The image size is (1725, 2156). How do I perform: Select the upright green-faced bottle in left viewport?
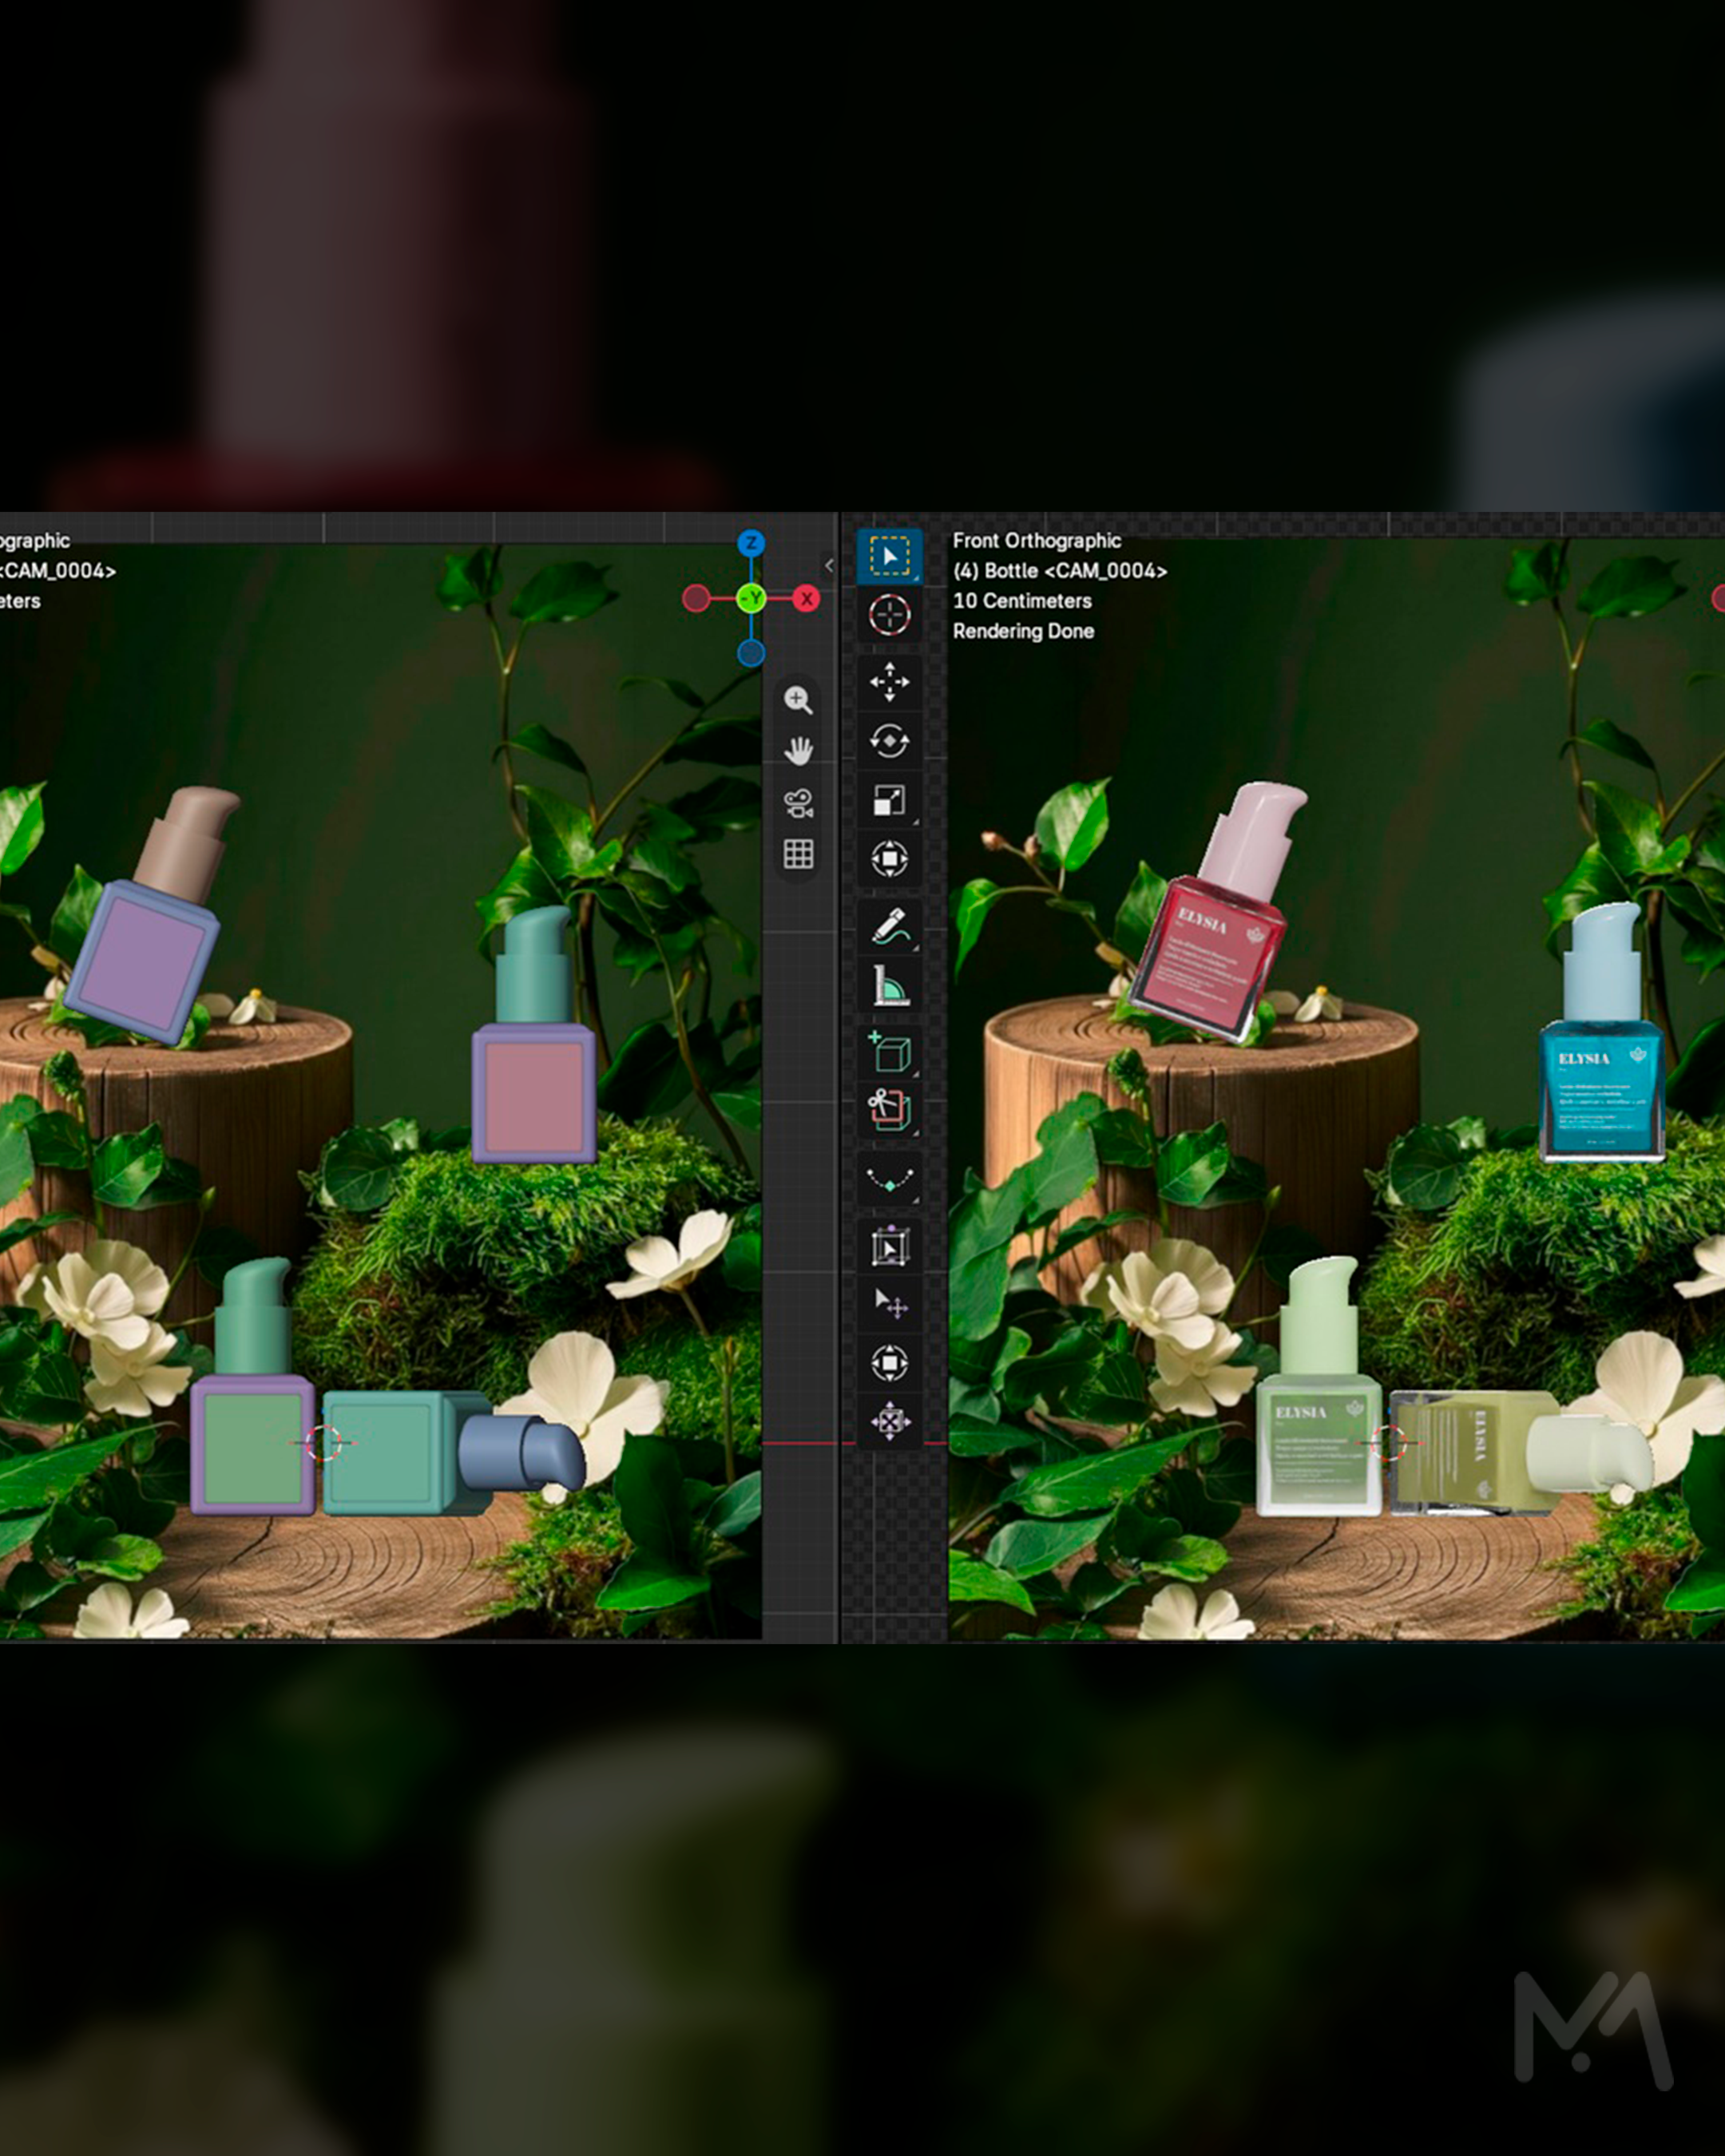tap(252, 1386)
